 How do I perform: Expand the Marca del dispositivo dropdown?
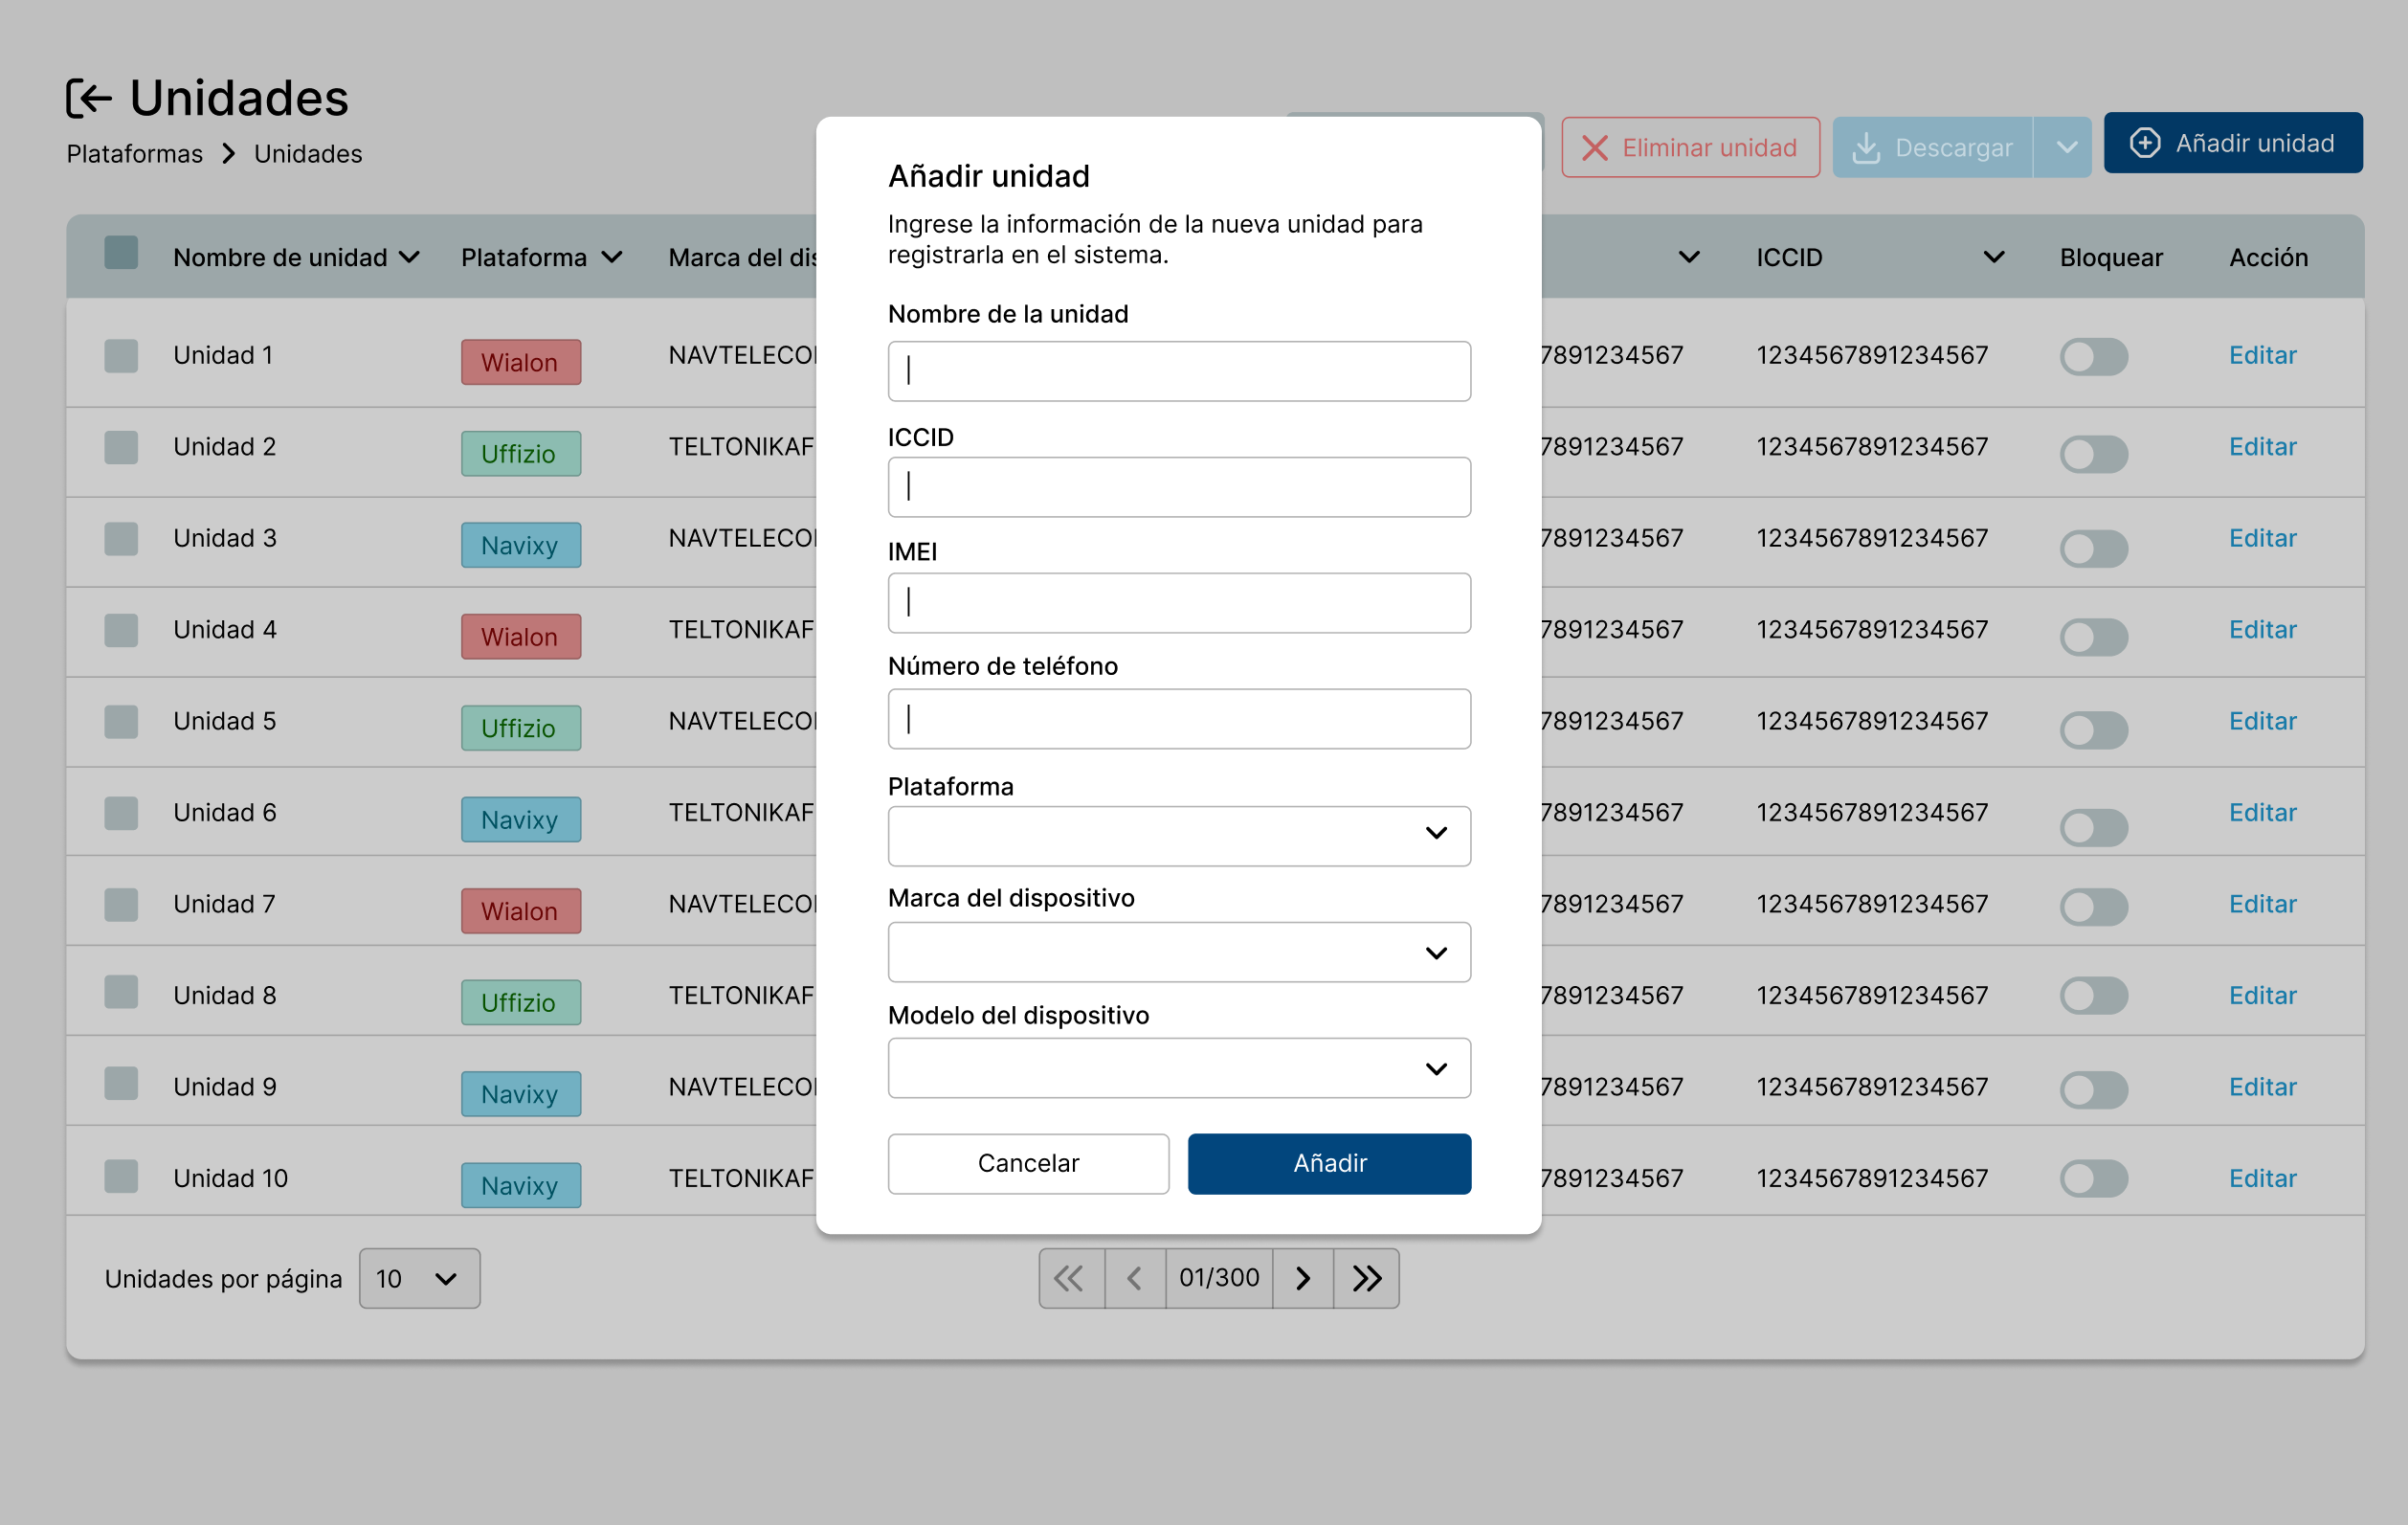(1178, 952)
